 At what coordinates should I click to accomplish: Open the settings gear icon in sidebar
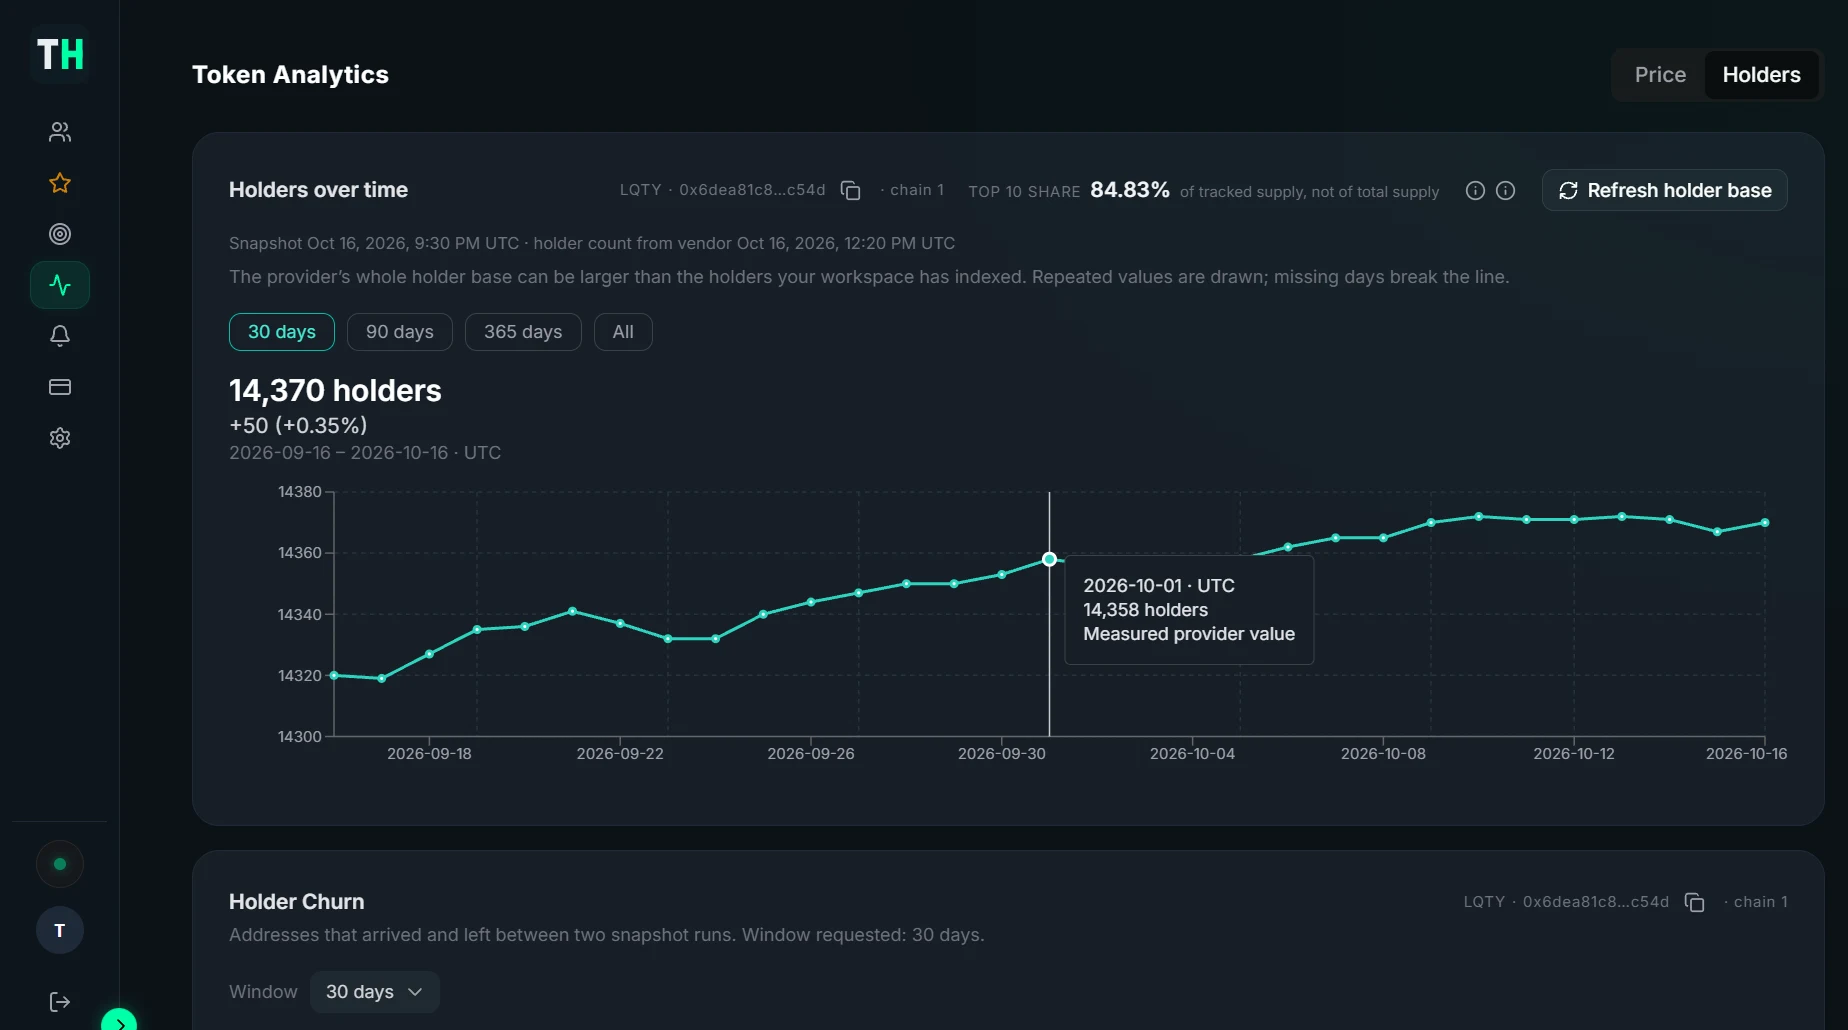click(60, 438)
